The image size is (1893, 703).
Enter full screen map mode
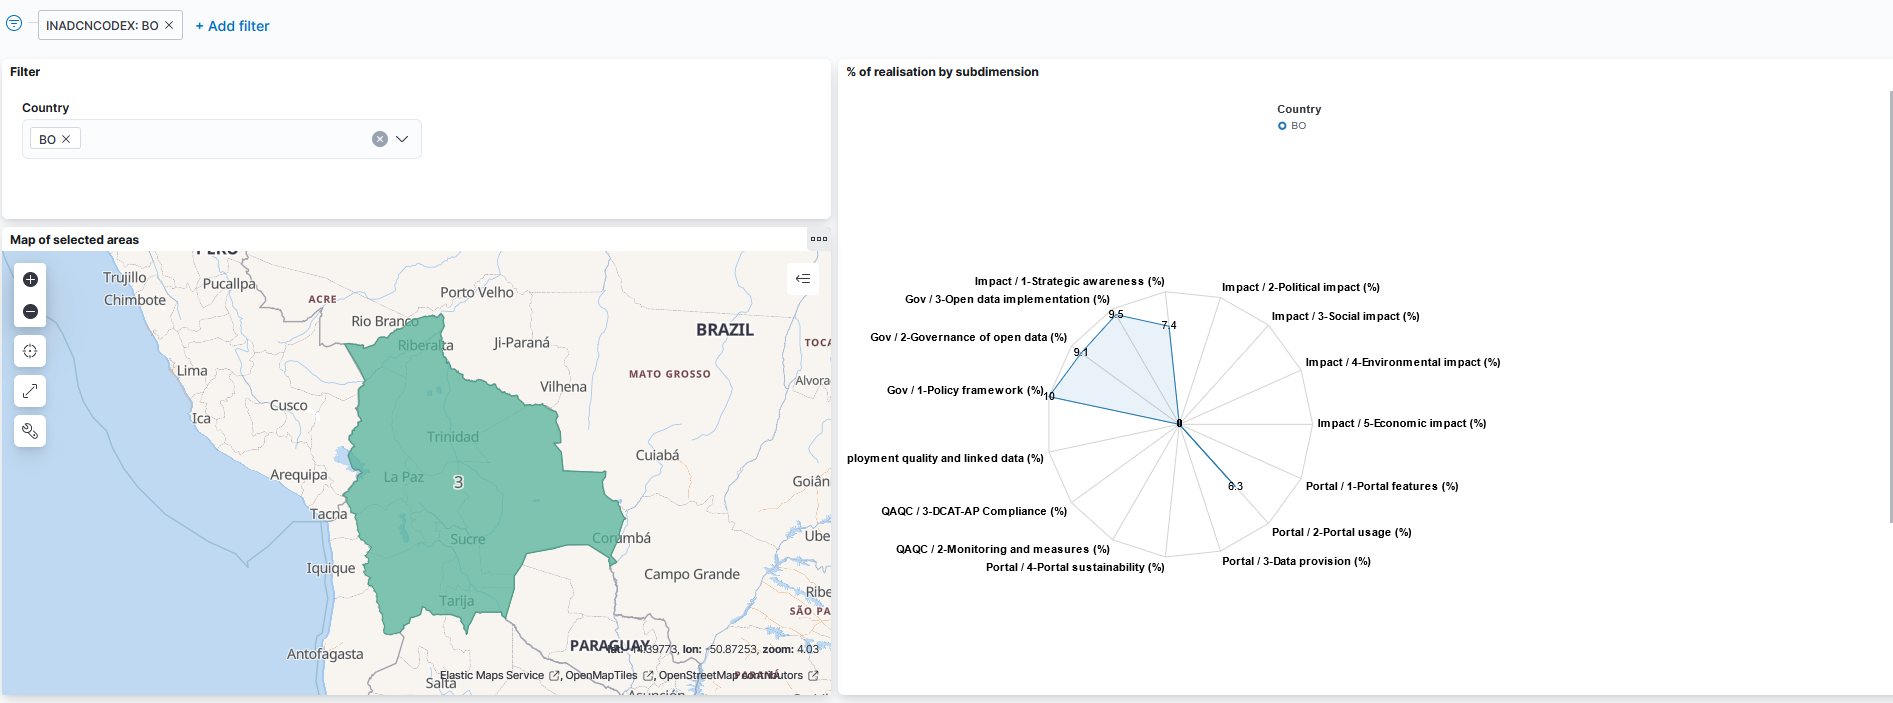30,391
